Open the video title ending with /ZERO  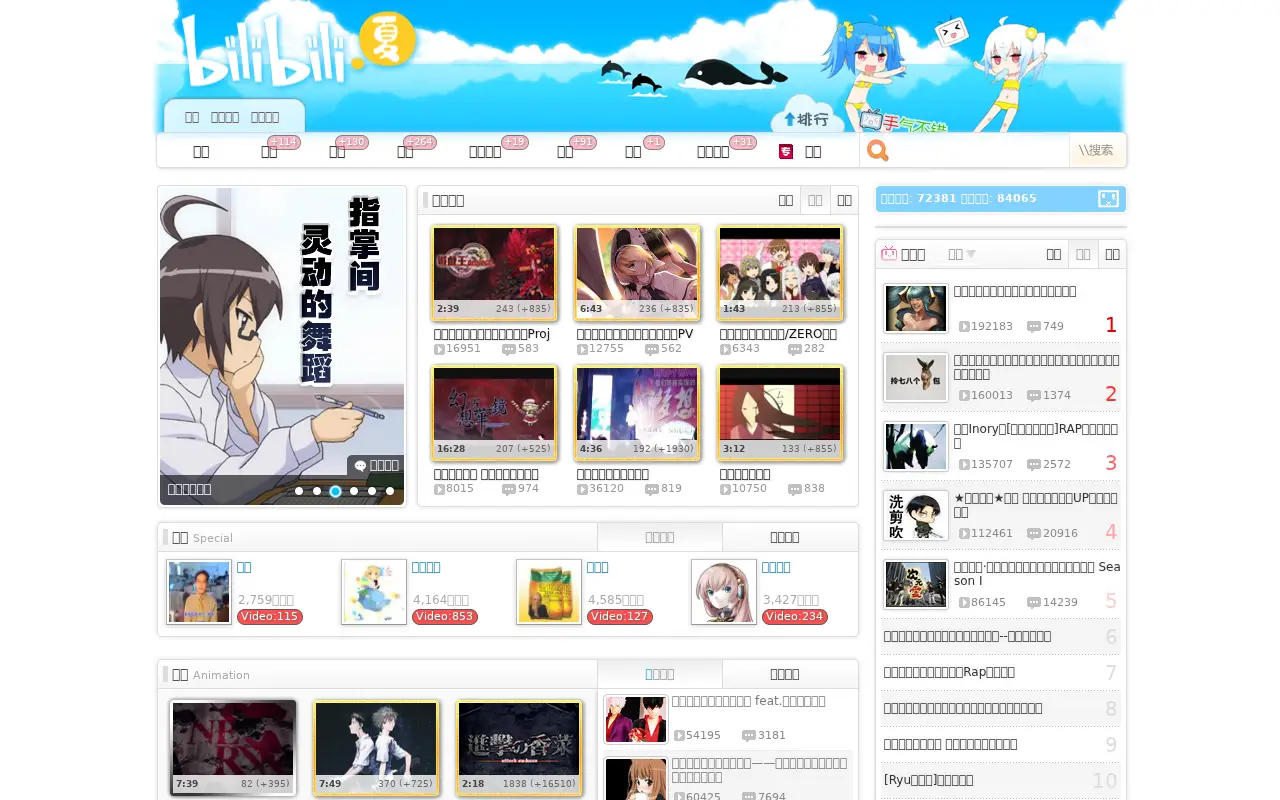tap(778, 334)
